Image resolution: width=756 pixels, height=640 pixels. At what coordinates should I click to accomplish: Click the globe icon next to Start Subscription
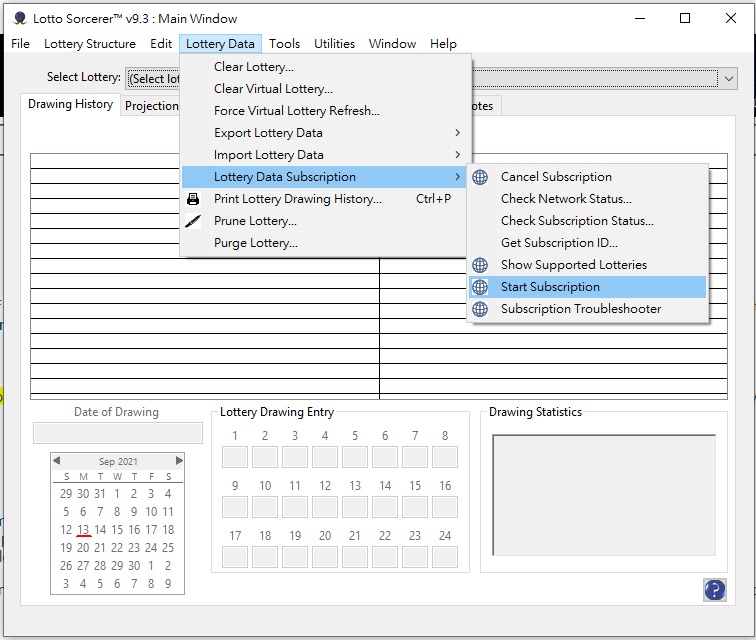coord(480,287)
